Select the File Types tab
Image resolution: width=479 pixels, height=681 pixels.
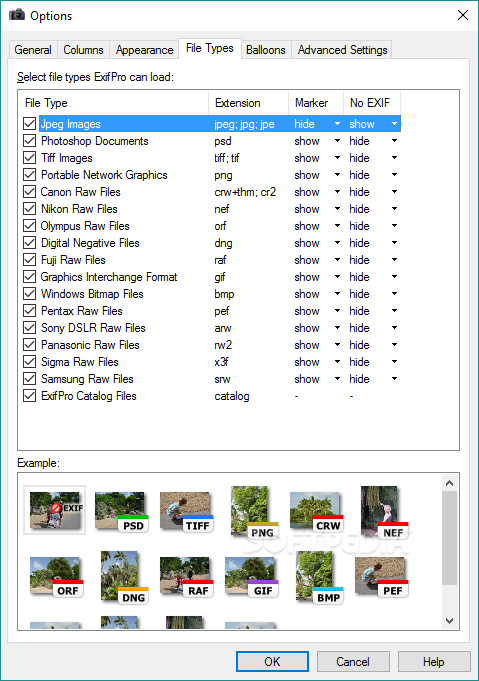click(x=209, y=48)
